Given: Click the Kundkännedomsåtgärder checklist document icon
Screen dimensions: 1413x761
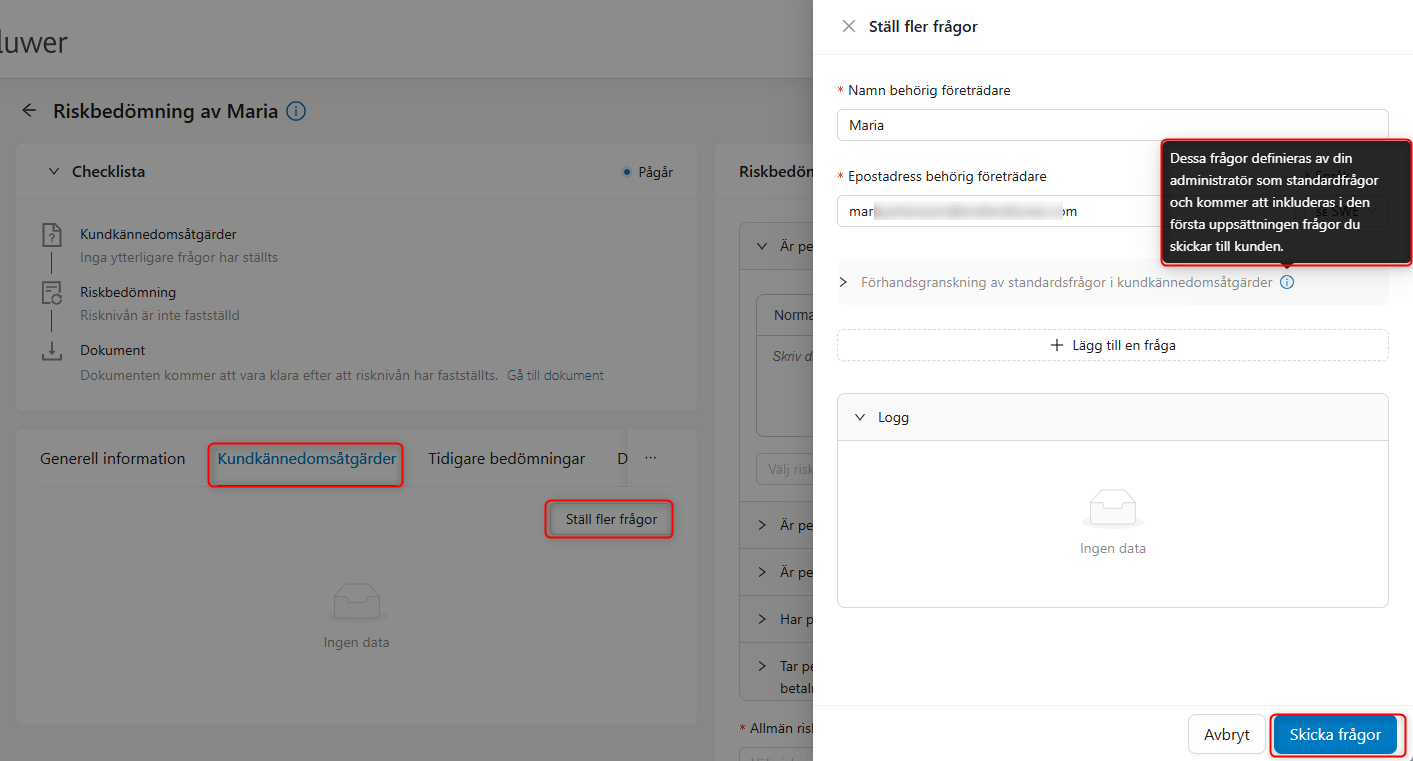Looking at the screenshot, I should pos(52,235).
